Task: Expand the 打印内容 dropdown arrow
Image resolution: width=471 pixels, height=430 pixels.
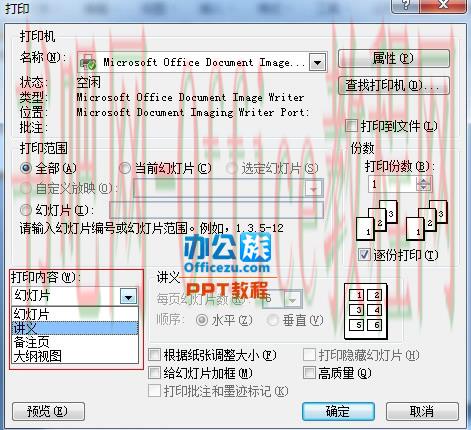Action: click(129, 296)
